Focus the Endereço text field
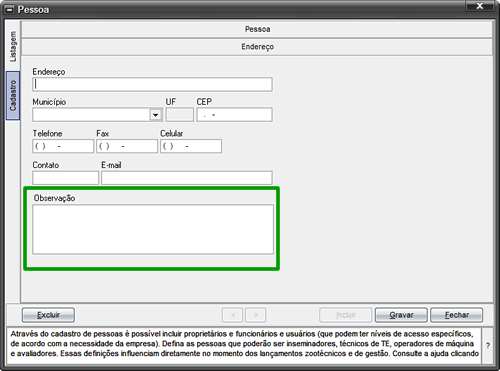 [152, 84]
